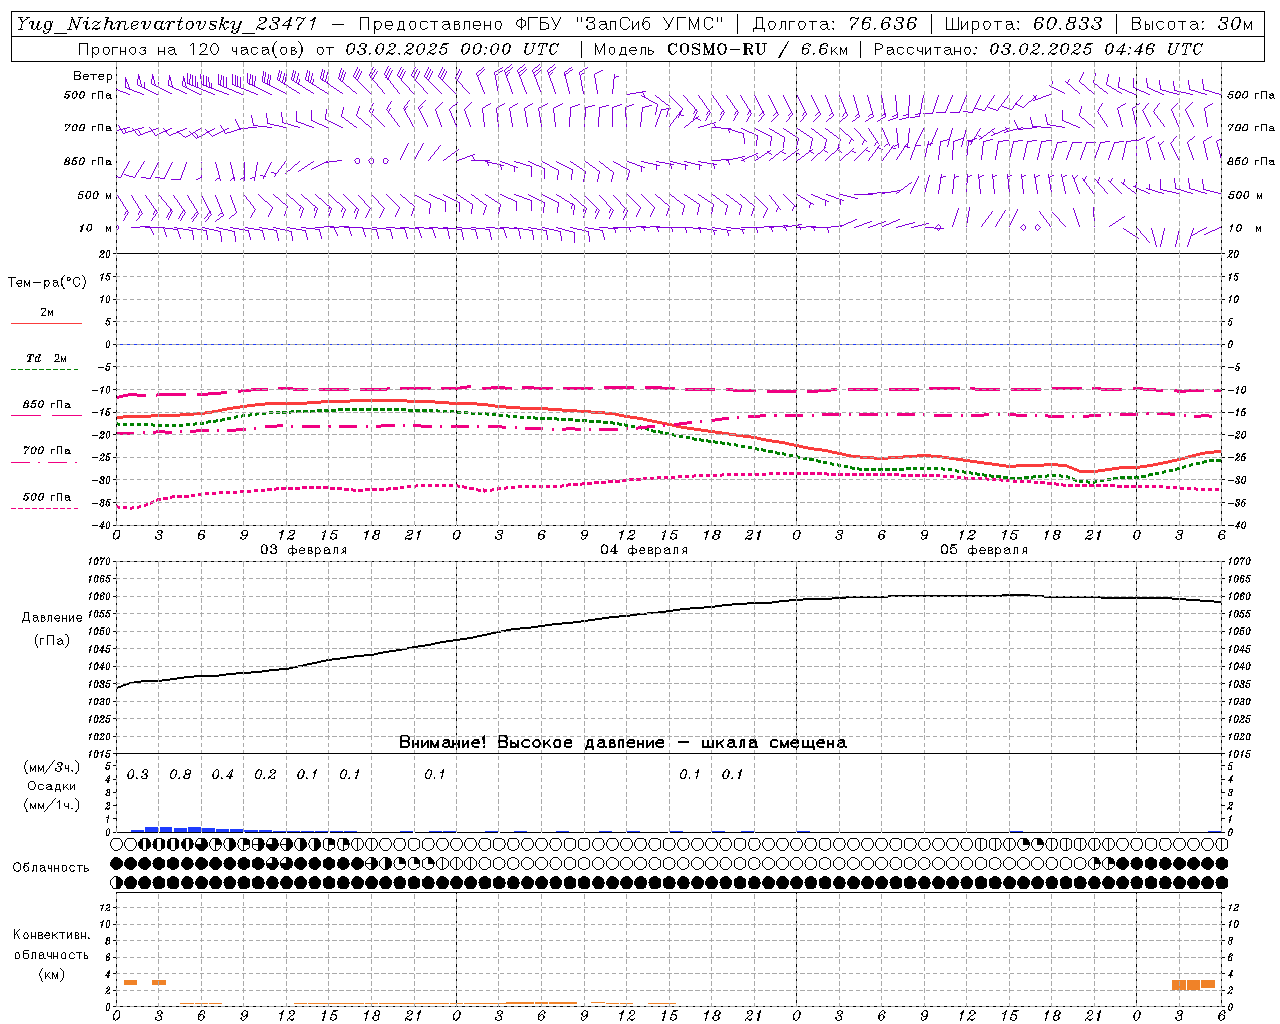Click the Рассчитано: 03.02.2025 04:46 UTC text
The width and height of the screenshot is (1280, 1024).
click(x=1038, y=49)
